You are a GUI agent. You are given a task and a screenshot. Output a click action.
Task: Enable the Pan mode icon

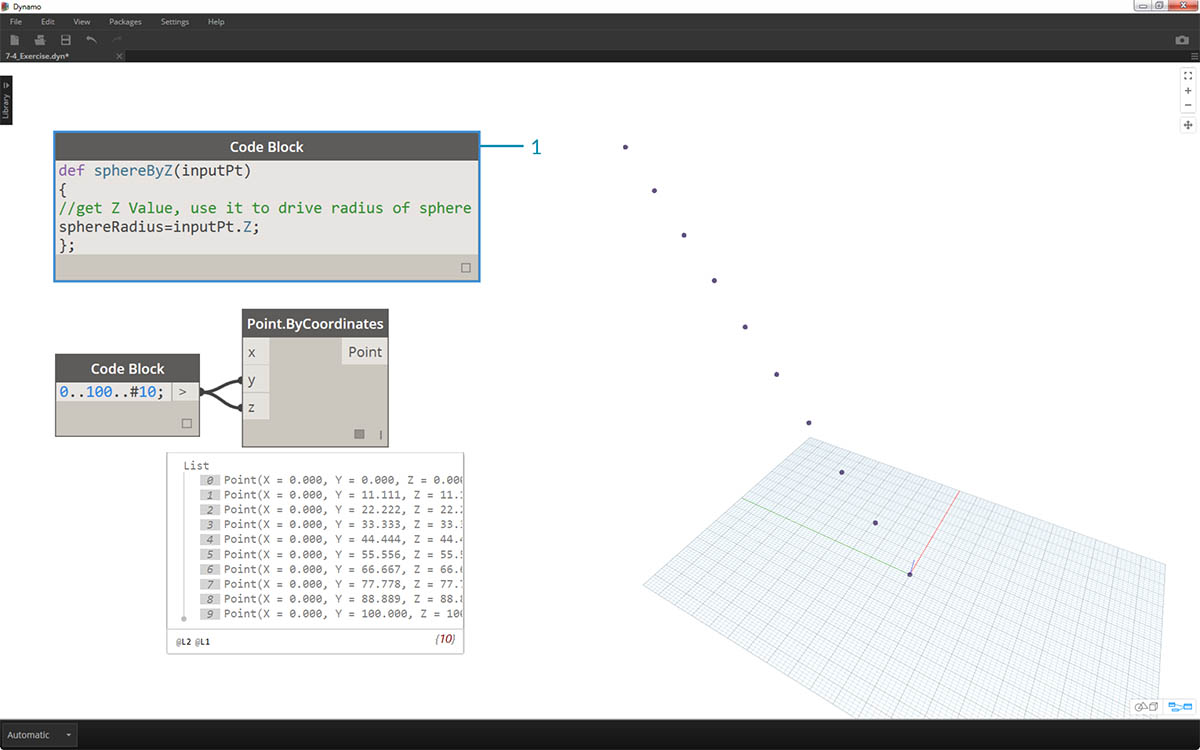1188,125
